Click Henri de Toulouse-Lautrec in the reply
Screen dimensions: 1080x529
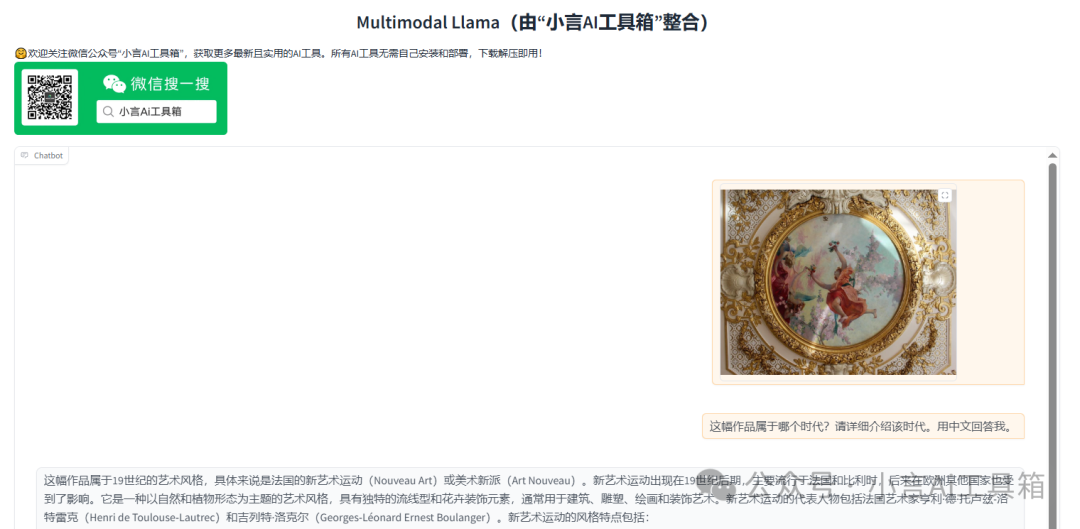(143, 517)
